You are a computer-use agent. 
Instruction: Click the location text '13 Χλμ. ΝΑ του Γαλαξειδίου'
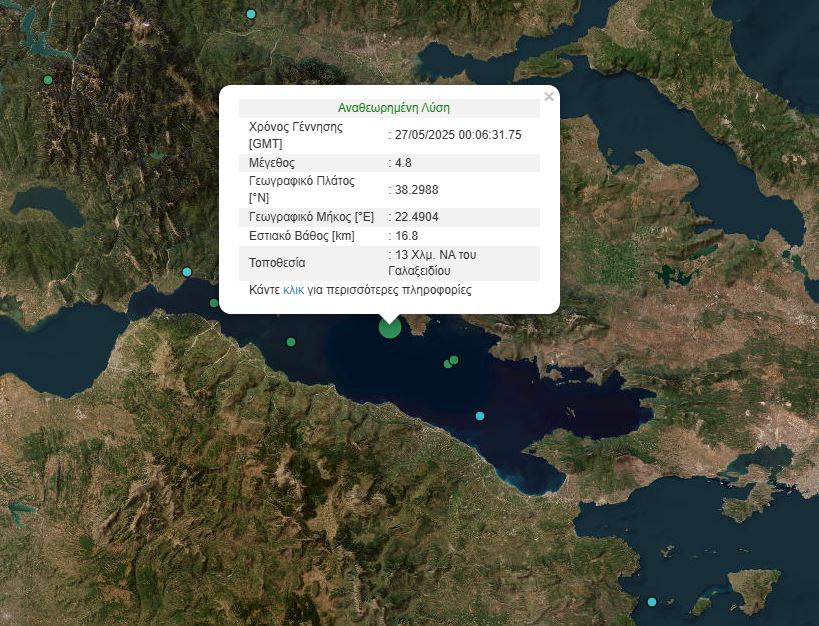tap(432, 263)
